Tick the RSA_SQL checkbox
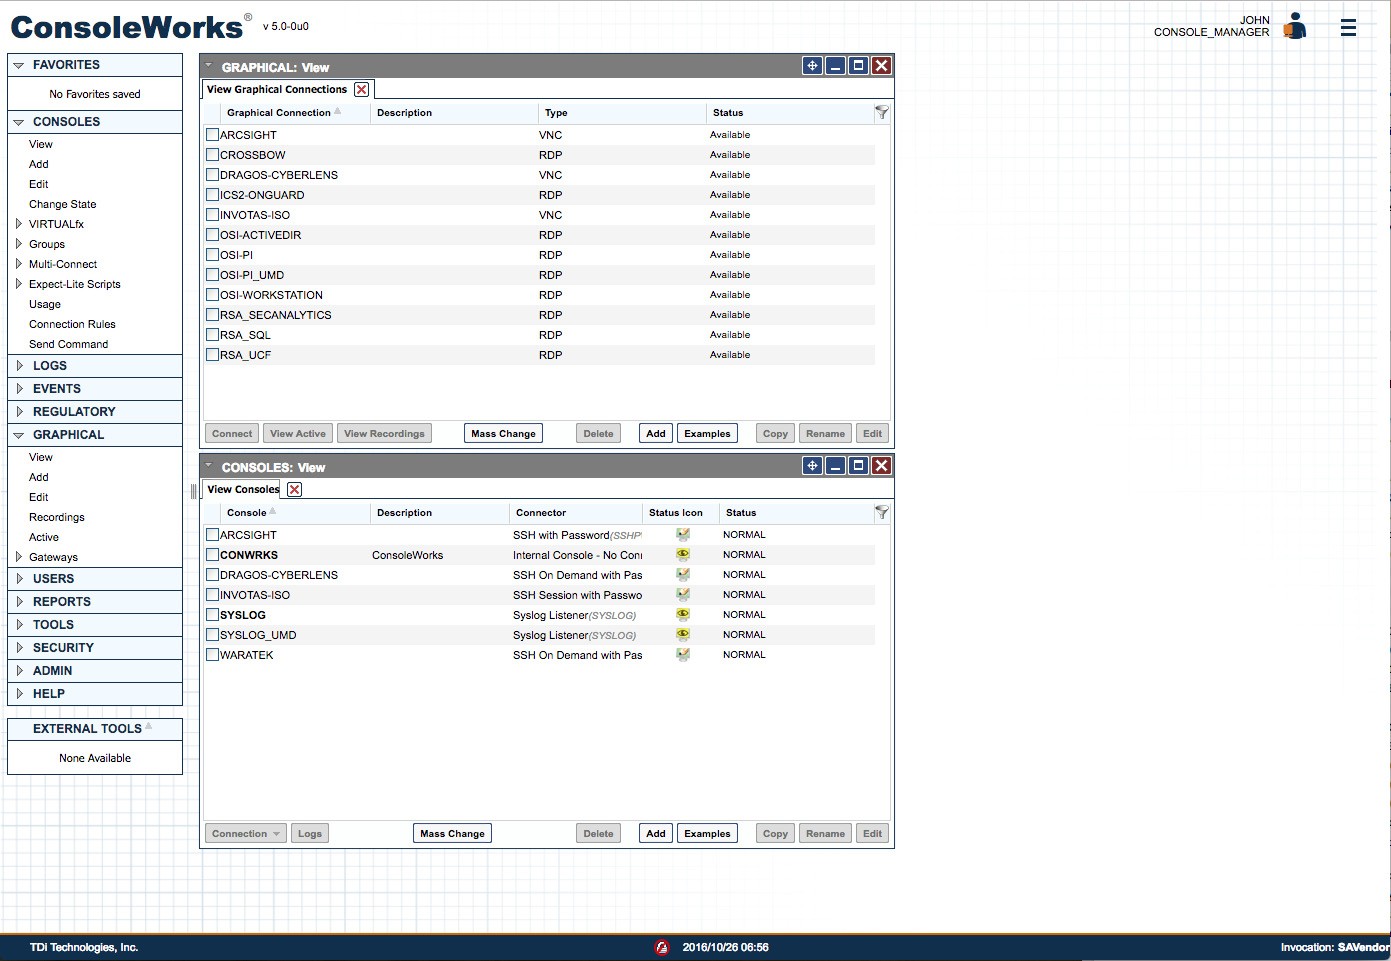The height and width of the screenshot is (961, 1391). click(212, 334)
